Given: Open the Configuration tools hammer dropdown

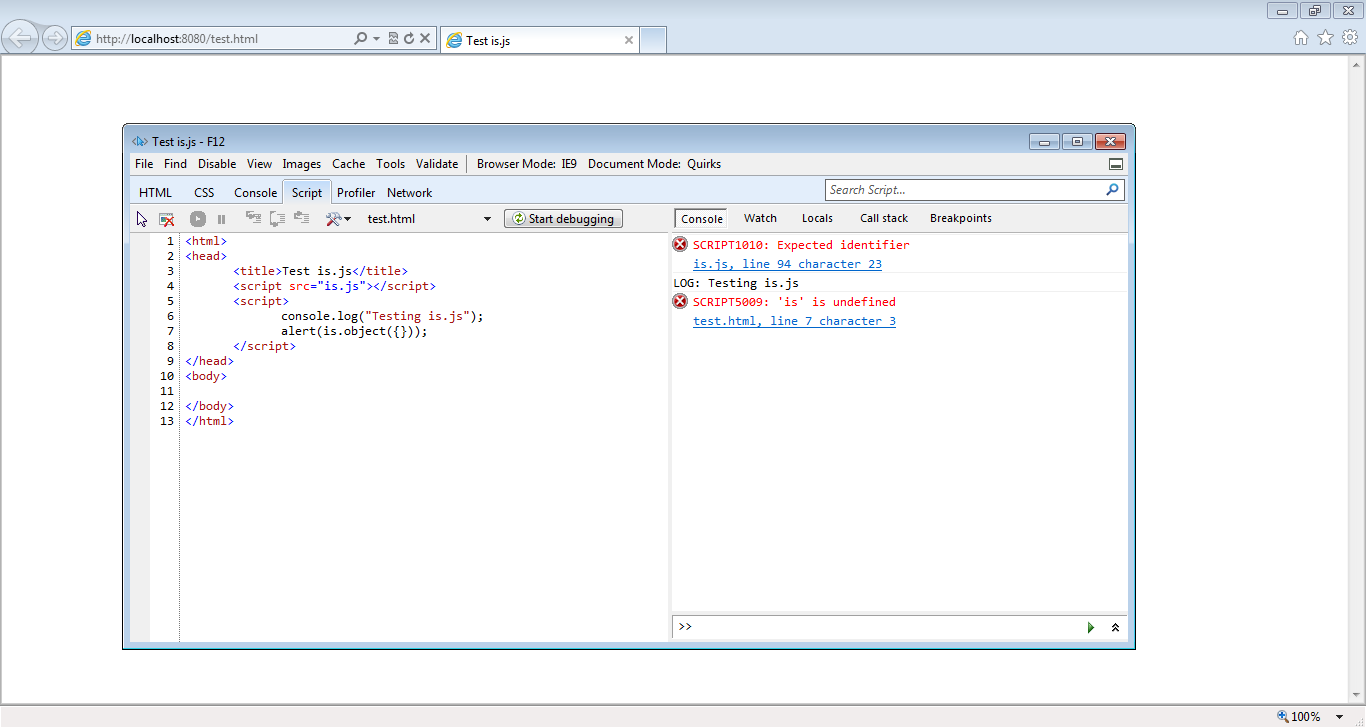Looking at the screenshot, I should point(338,219).
